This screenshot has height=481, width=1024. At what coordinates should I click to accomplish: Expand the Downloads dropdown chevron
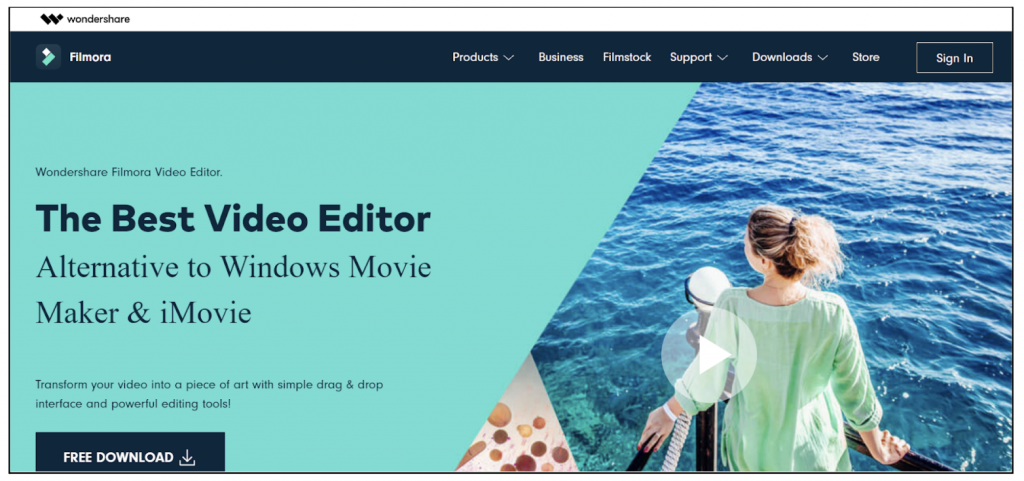pos(823,58)
